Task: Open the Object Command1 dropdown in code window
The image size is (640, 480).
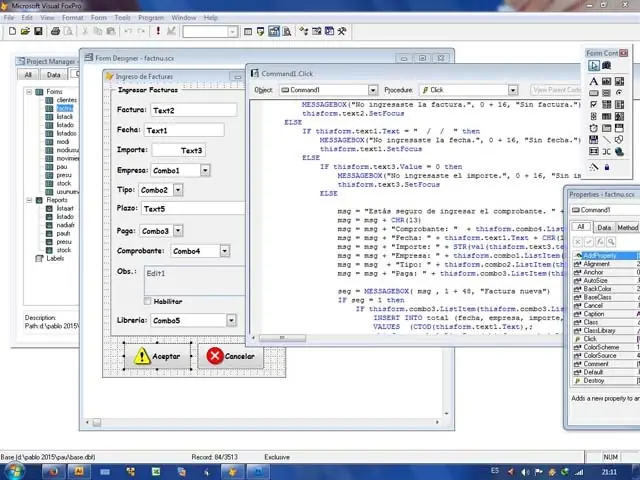Action: pos(373,90)
